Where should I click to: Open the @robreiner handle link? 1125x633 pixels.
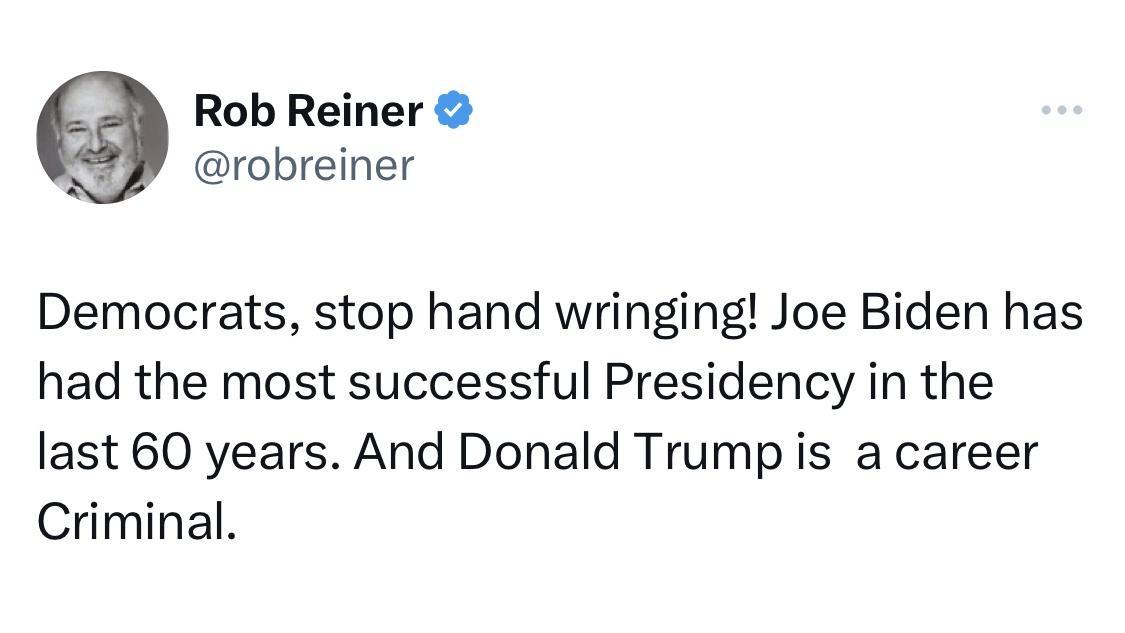pyautogui.click(x=303, y=166)
